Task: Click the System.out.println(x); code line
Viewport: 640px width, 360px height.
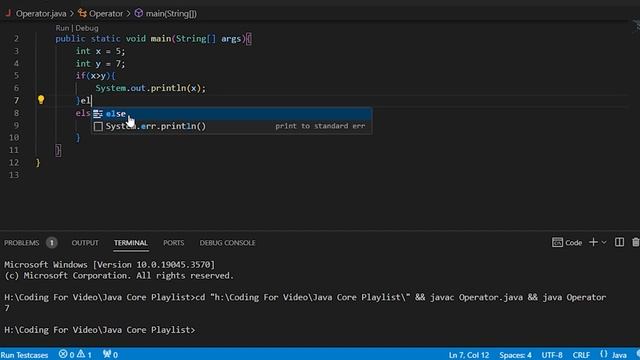Action: (151, 88)
